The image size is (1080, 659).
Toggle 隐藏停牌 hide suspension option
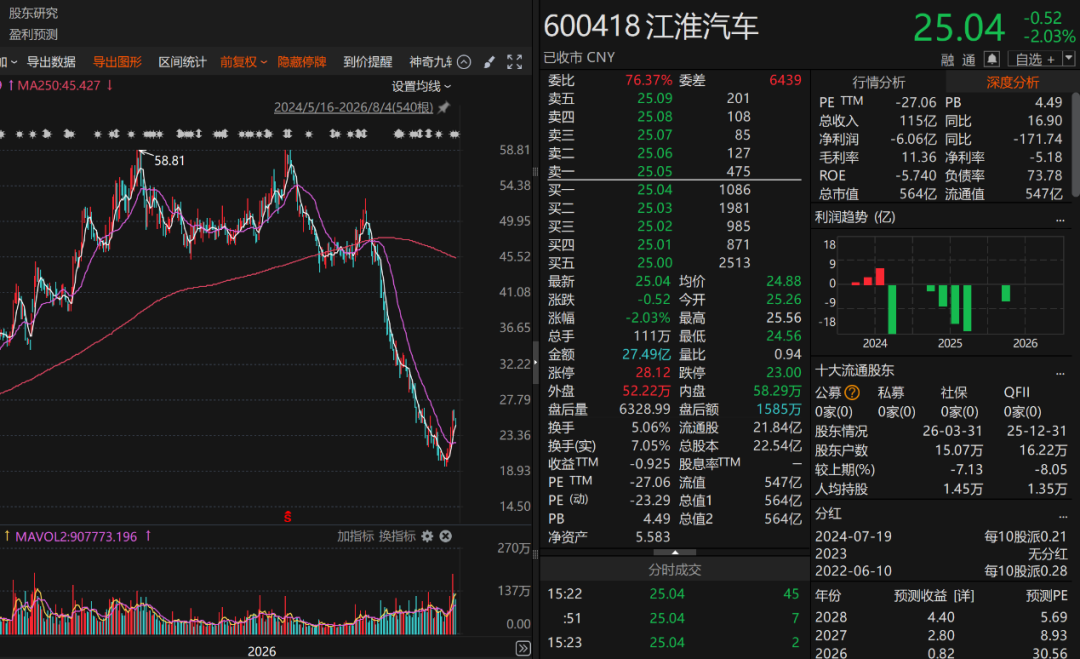[302, 62]
